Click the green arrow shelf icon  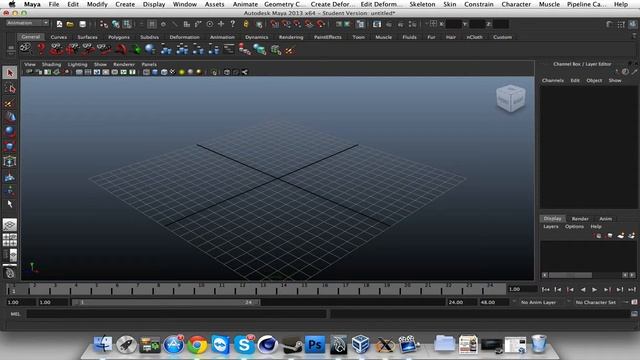coord(136,49)
